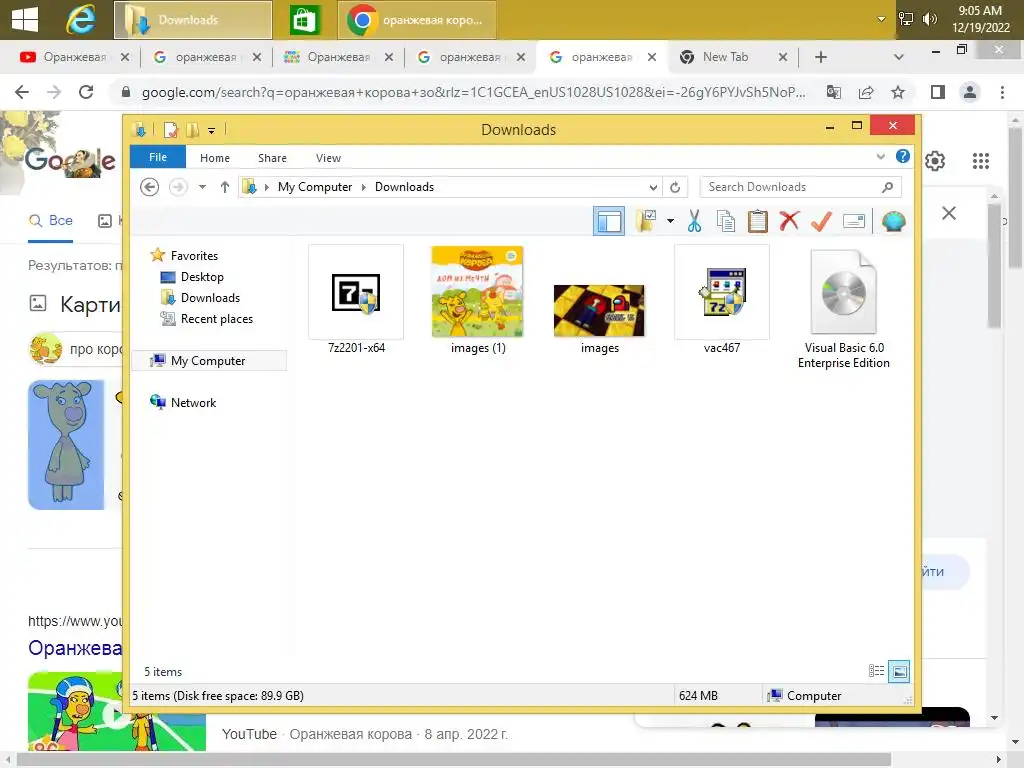Select the images (1) thumbnail

pyautogui.click(x=477, y=300)
